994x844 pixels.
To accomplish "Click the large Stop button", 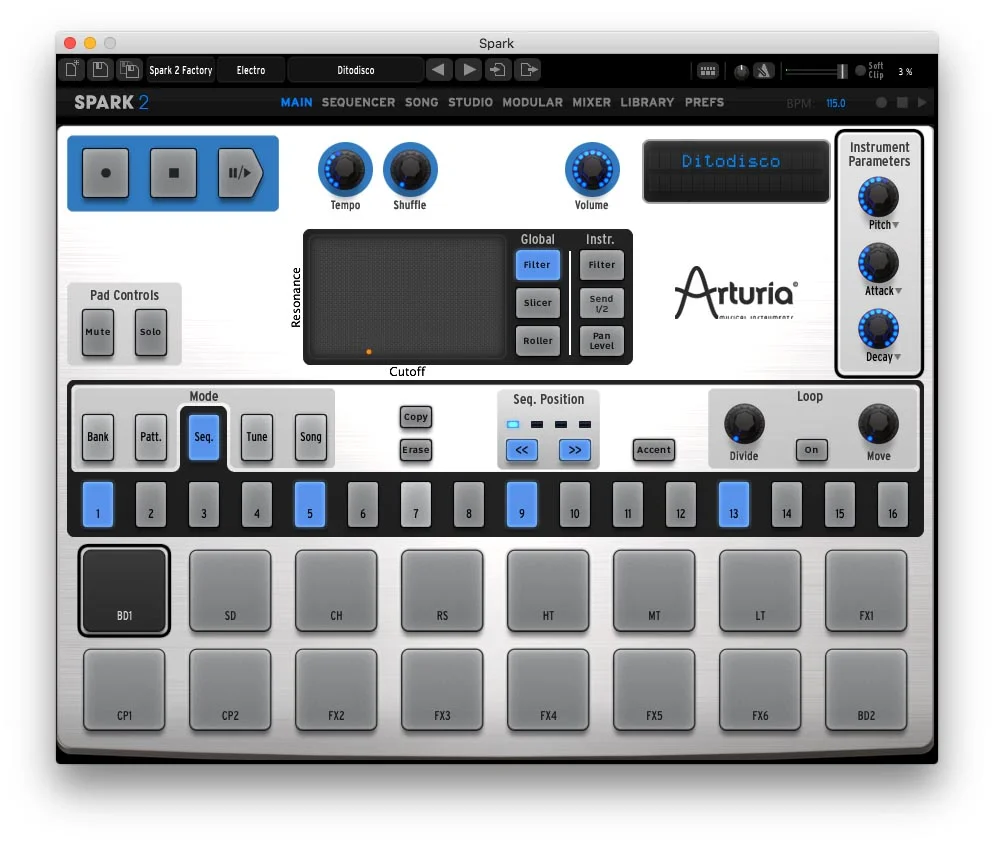I will point(174,172).
